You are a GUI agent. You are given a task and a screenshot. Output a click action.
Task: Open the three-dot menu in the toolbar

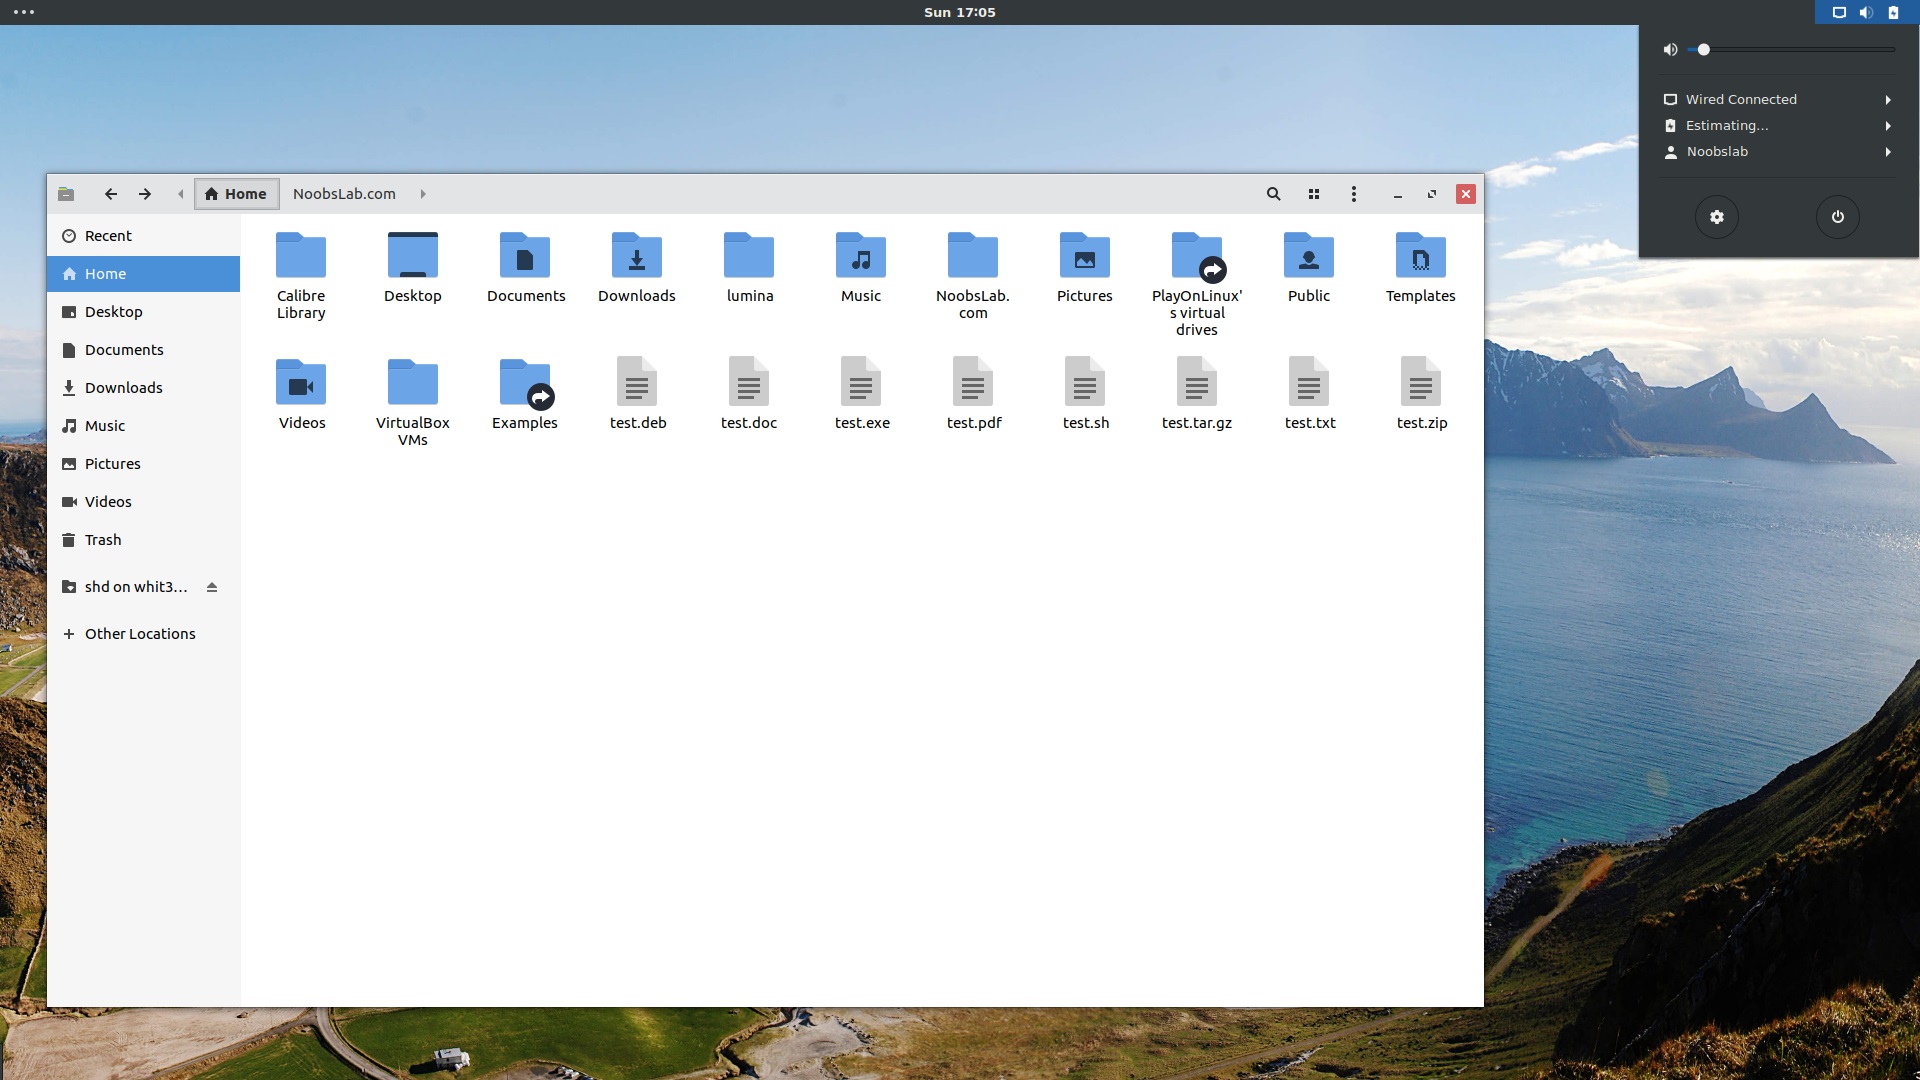click(1353, 194)
